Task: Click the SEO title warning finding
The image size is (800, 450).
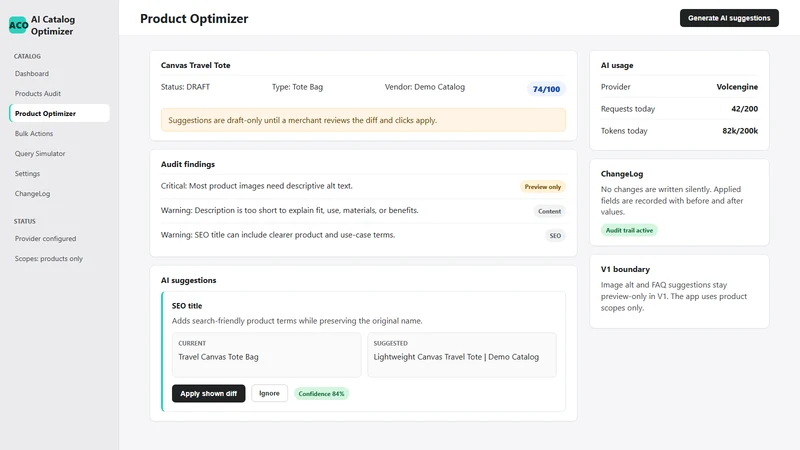Action: 278,235
